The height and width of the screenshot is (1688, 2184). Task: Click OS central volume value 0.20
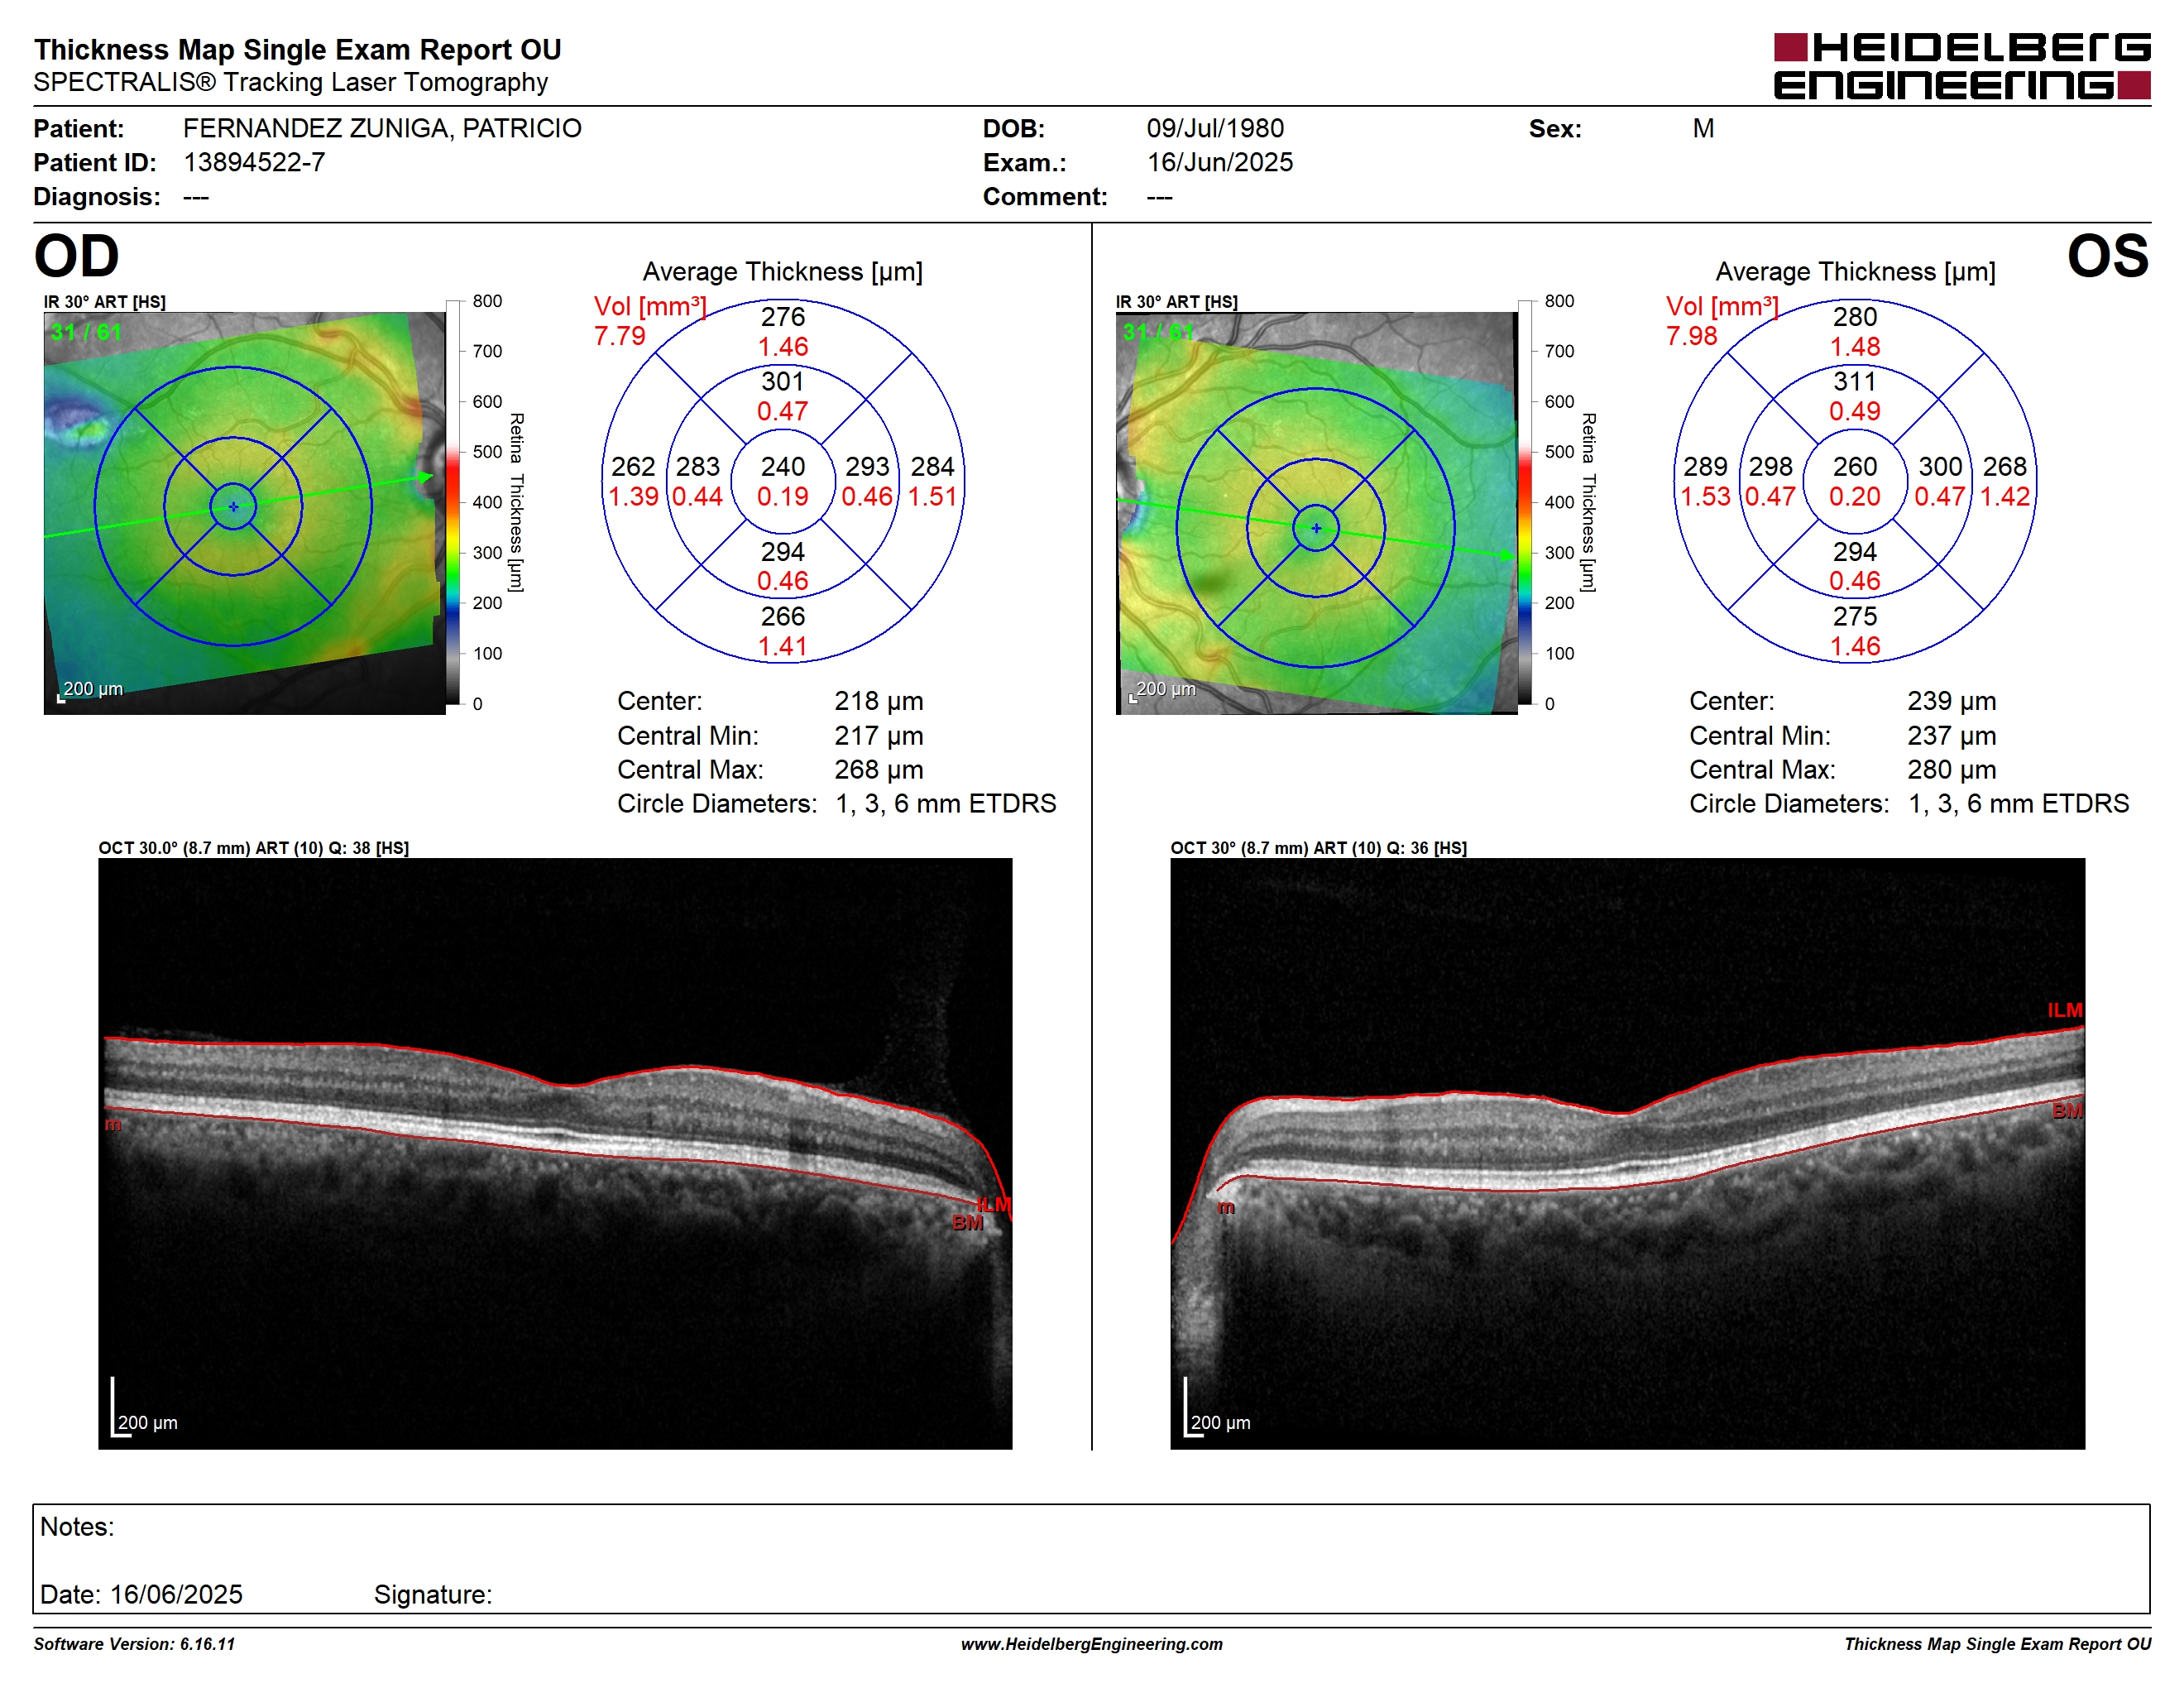(1855, 497)
